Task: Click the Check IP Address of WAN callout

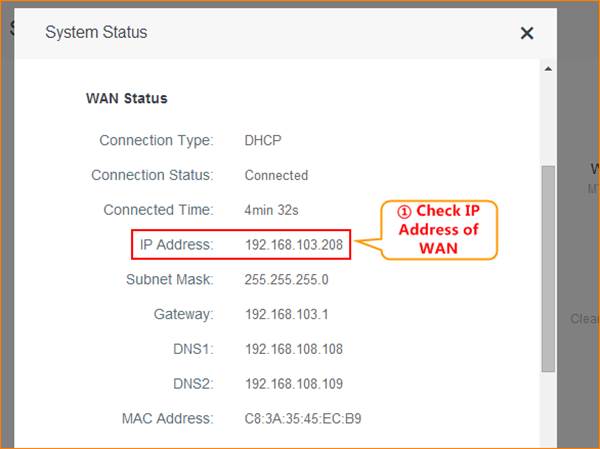Action: tap(438, 229)
